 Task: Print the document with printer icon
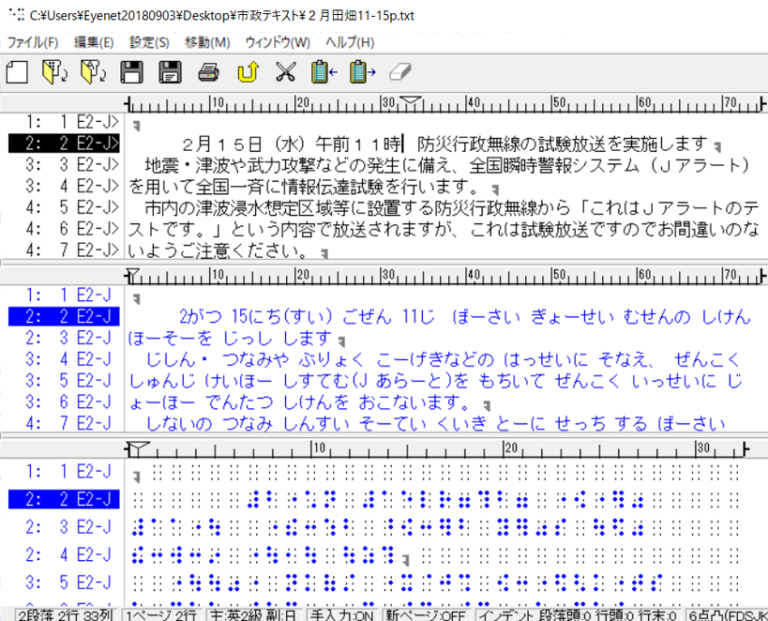pyautogui.click(x=209, y=73)
